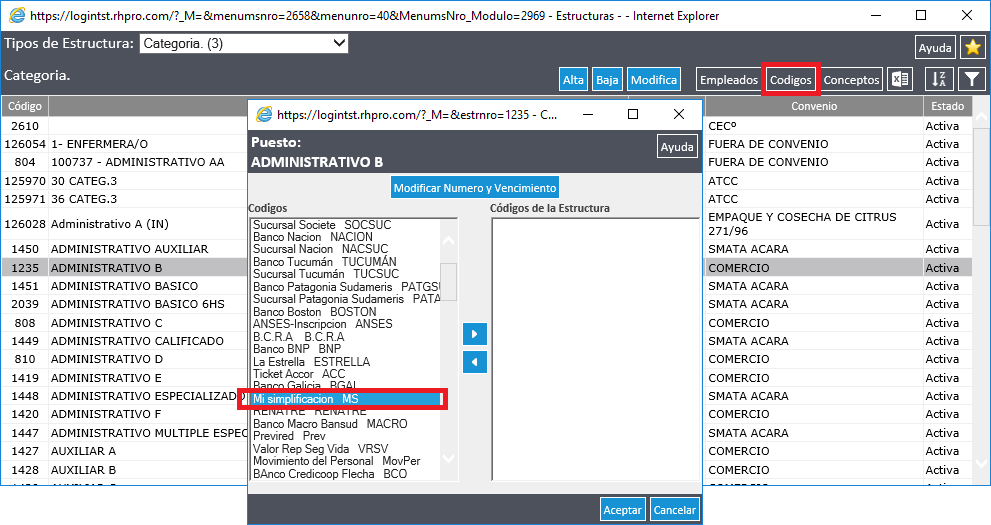Click the funnel filter icon
Image resolution: width=991 pixels, height=525 pixels.
[x=972, y=80]
